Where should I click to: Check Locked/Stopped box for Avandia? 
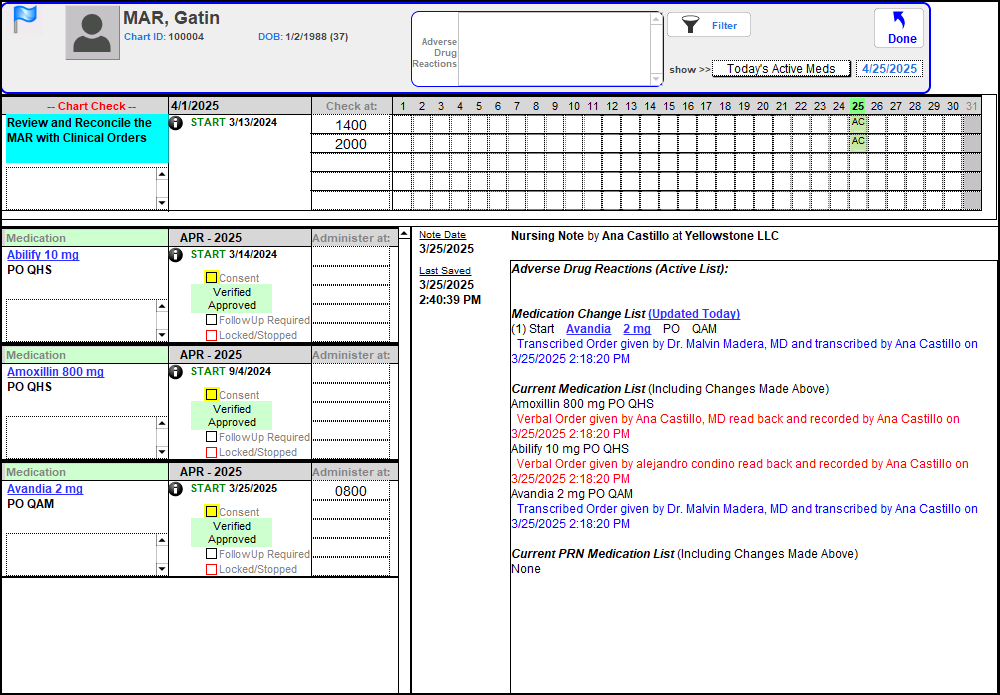point(212,569)
